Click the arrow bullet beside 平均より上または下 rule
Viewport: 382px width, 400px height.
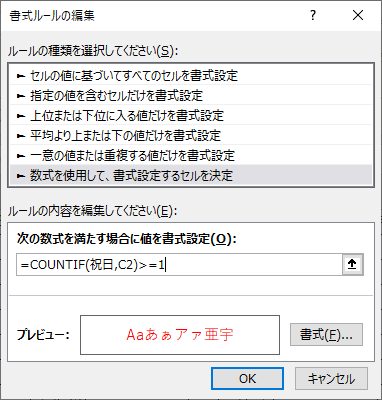coord(21,136)
